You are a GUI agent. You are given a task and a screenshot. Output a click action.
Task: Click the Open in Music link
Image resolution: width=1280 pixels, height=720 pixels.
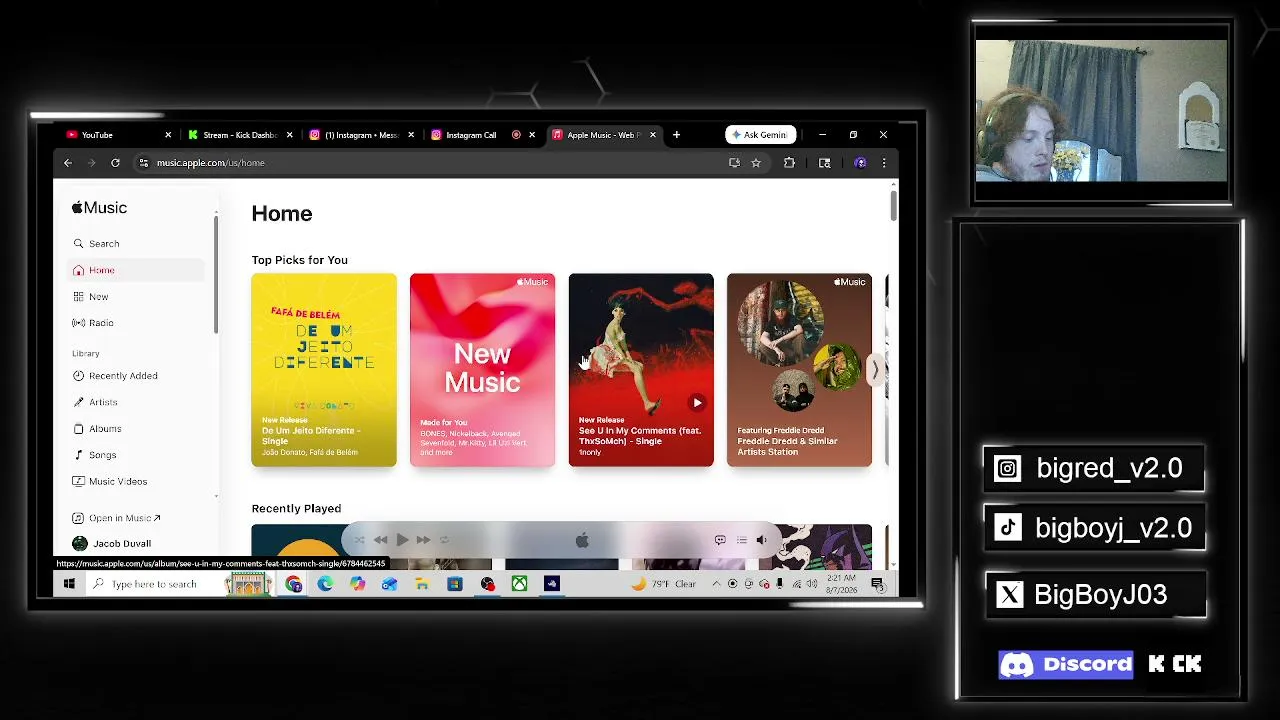pos(117,518)
